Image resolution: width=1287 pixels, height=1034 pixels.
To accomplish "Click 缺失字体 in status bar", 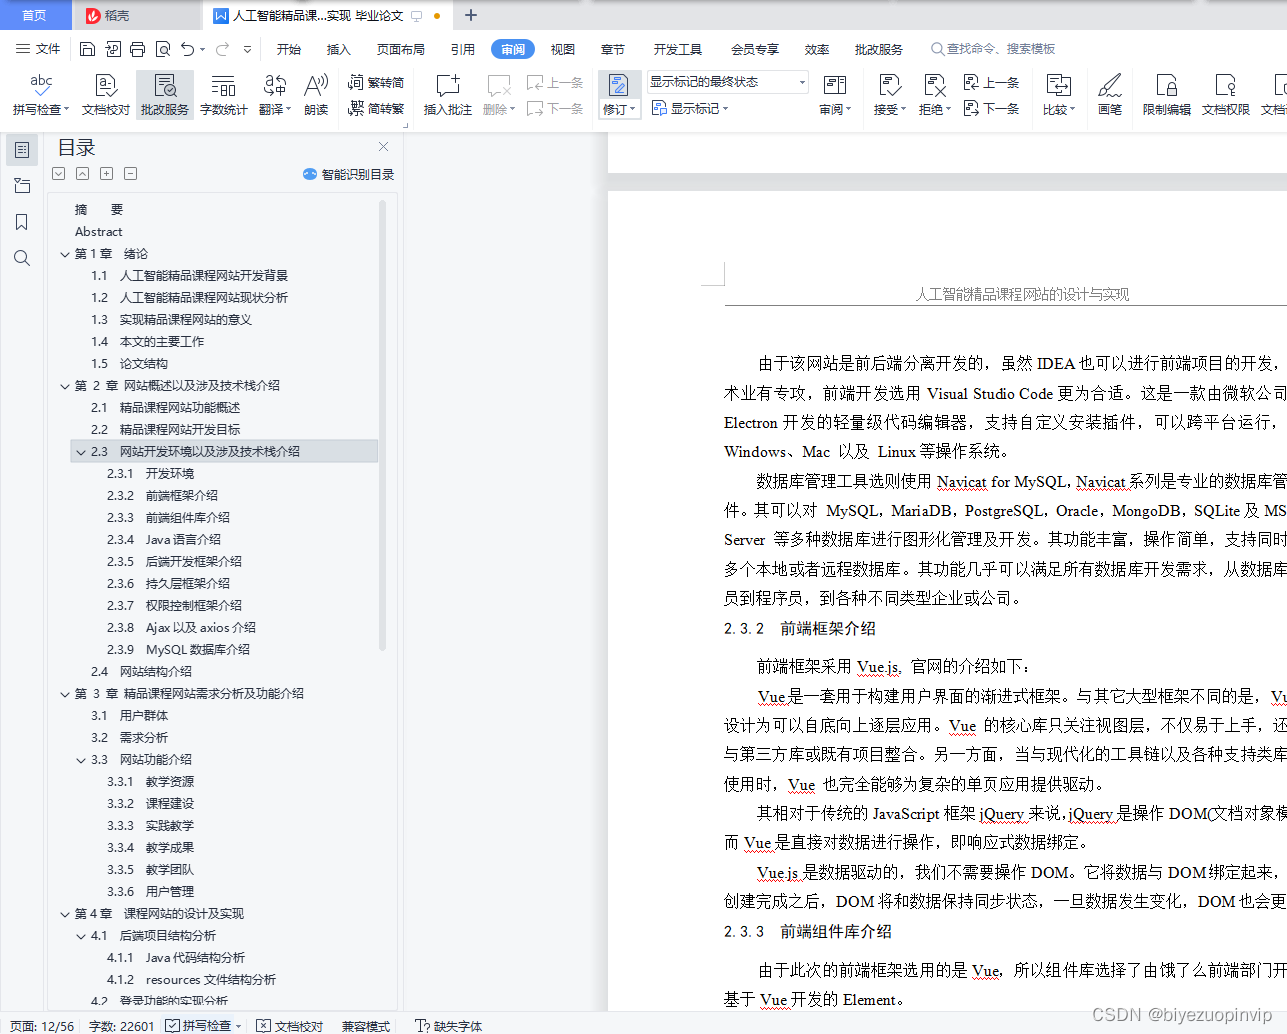I will pyautogui.click(x=449, y=1025).
